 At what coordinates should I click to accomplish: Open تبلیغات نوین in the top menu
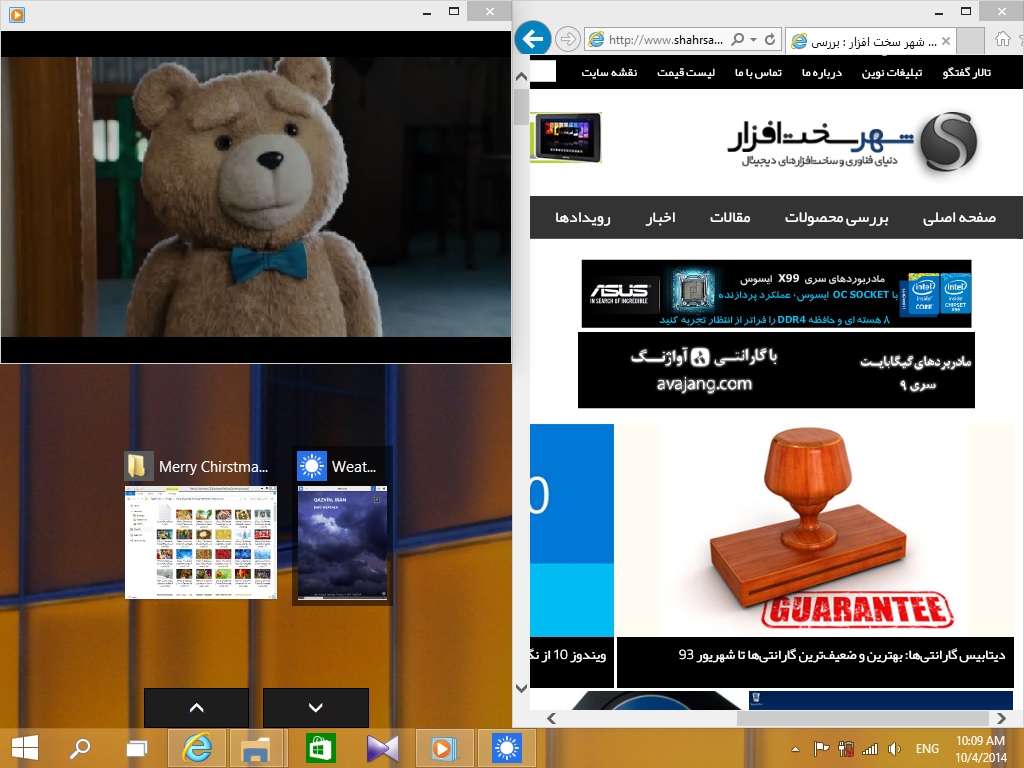click(891, 72)
